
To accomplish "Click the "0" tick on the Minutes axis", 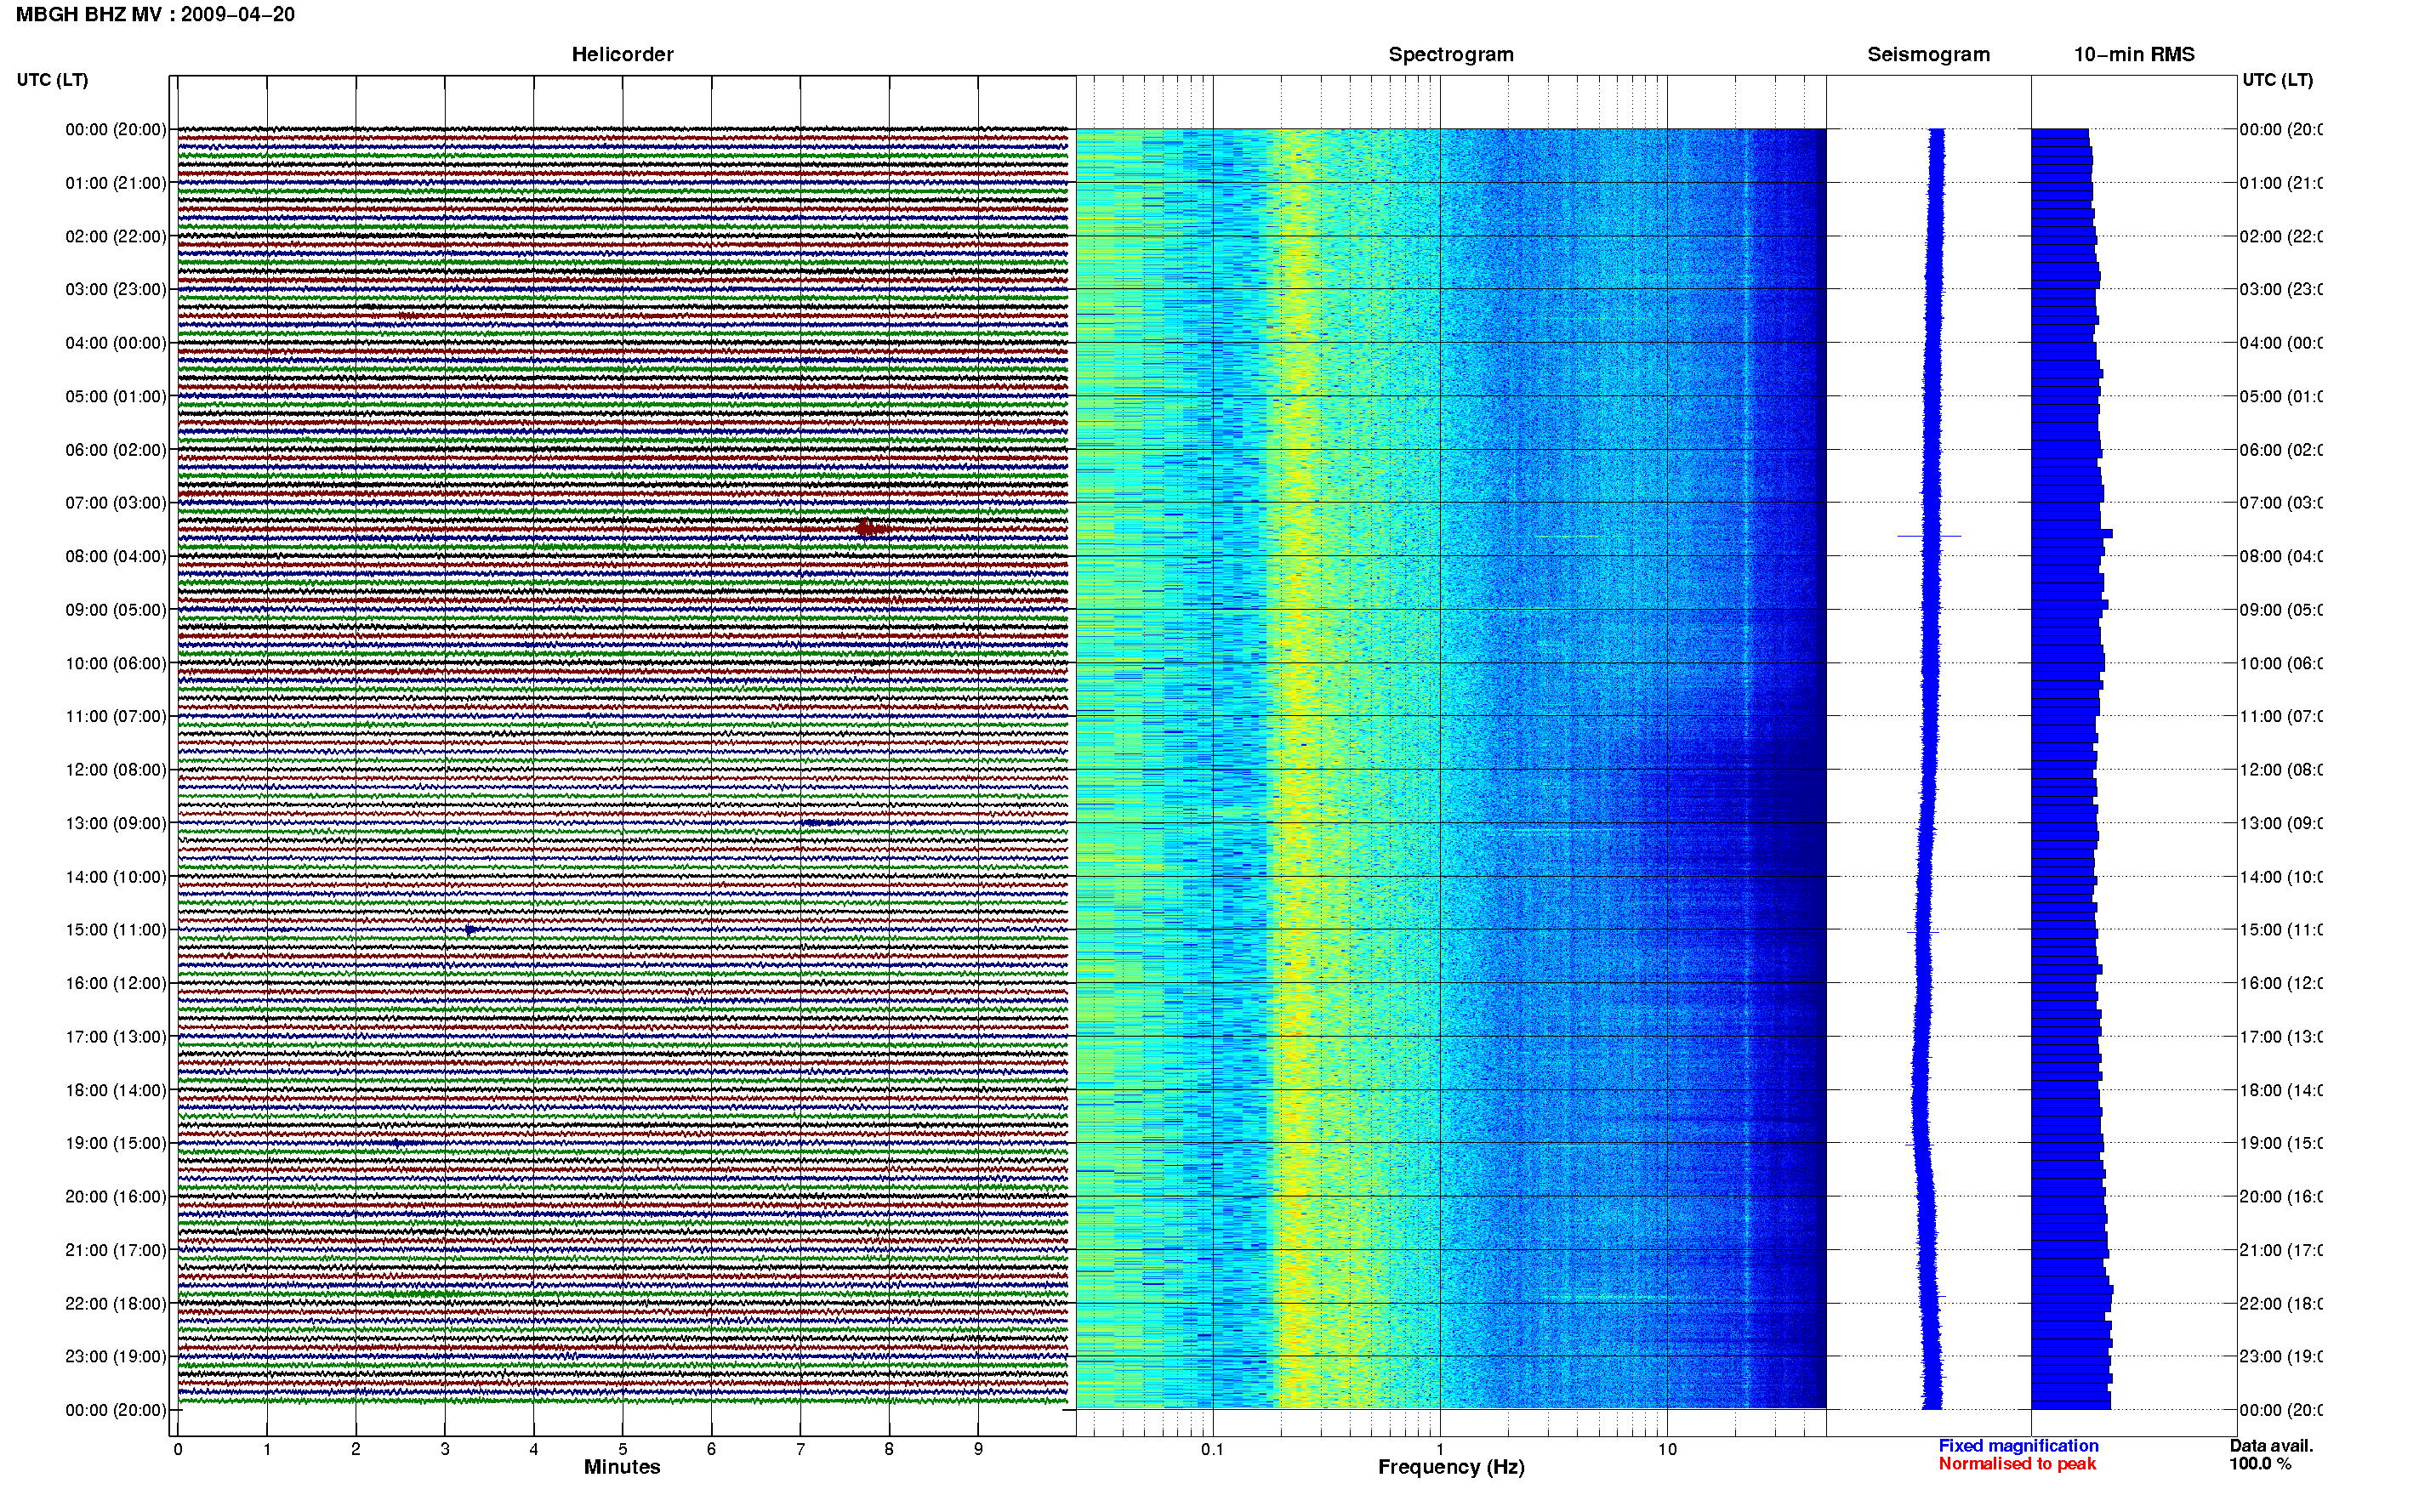I will [x=178, y=1449].
